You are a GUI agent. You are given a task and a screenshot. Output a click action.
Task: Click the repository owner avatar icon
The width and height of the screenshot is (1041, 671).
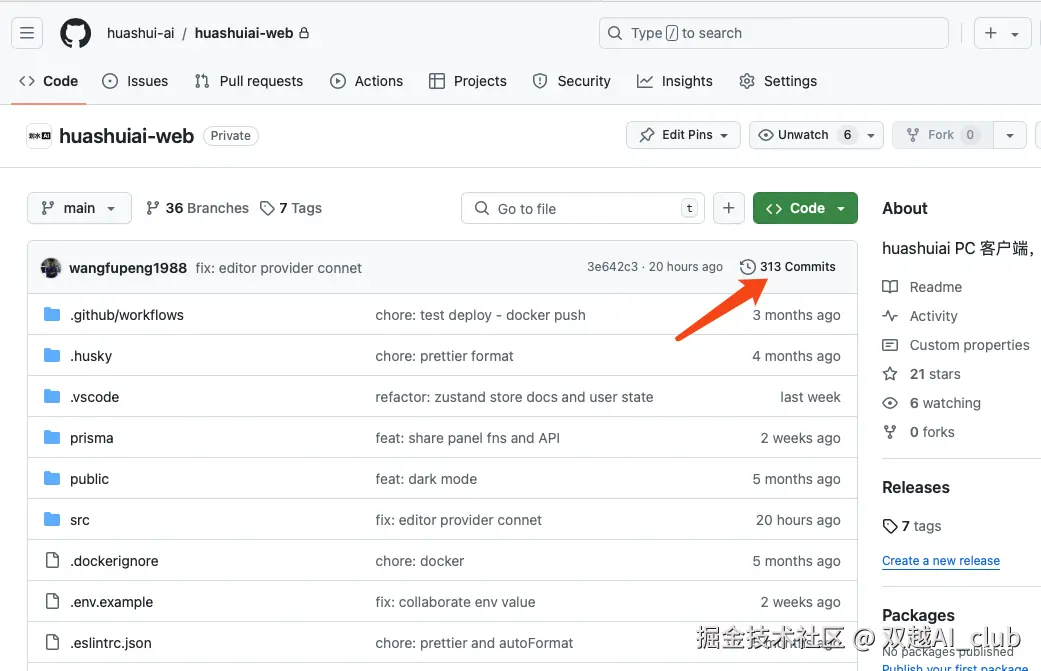click(x=39, y=136)
